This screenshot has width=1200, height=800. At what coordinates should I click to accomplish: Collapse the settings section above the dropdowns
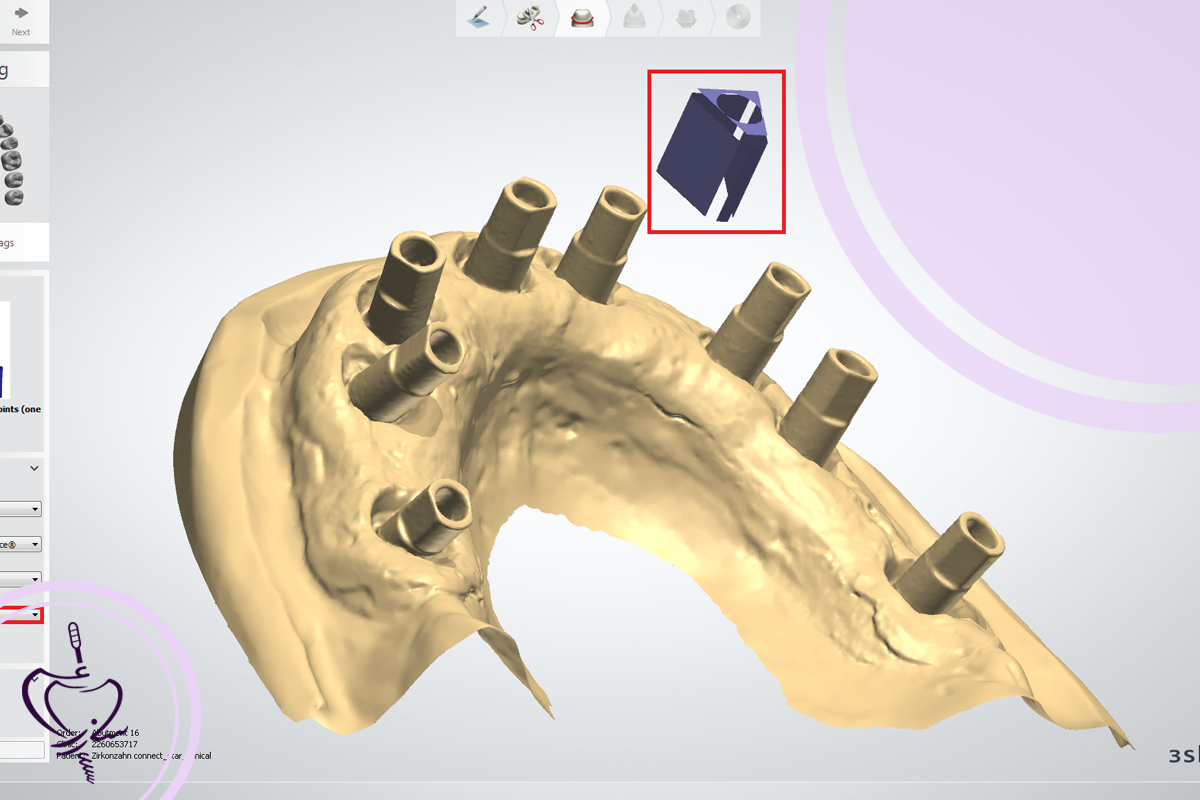click(35, 468)
